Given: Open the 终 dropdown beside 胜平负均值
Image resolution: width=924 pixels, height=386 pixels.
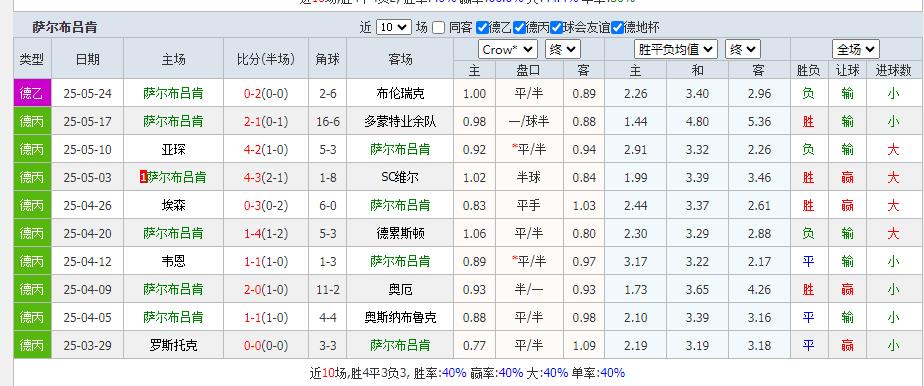Looking at the screenshot, I should tap(742, 50).
